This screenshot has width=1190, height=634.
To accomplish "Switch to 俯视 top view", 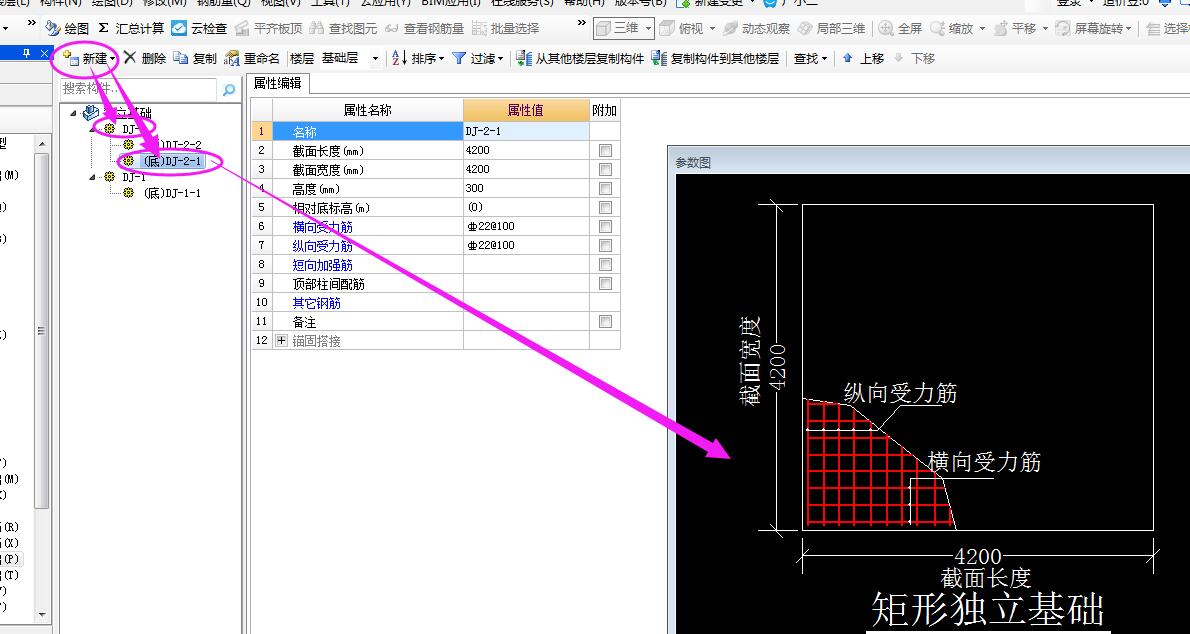I will (682, 28).
